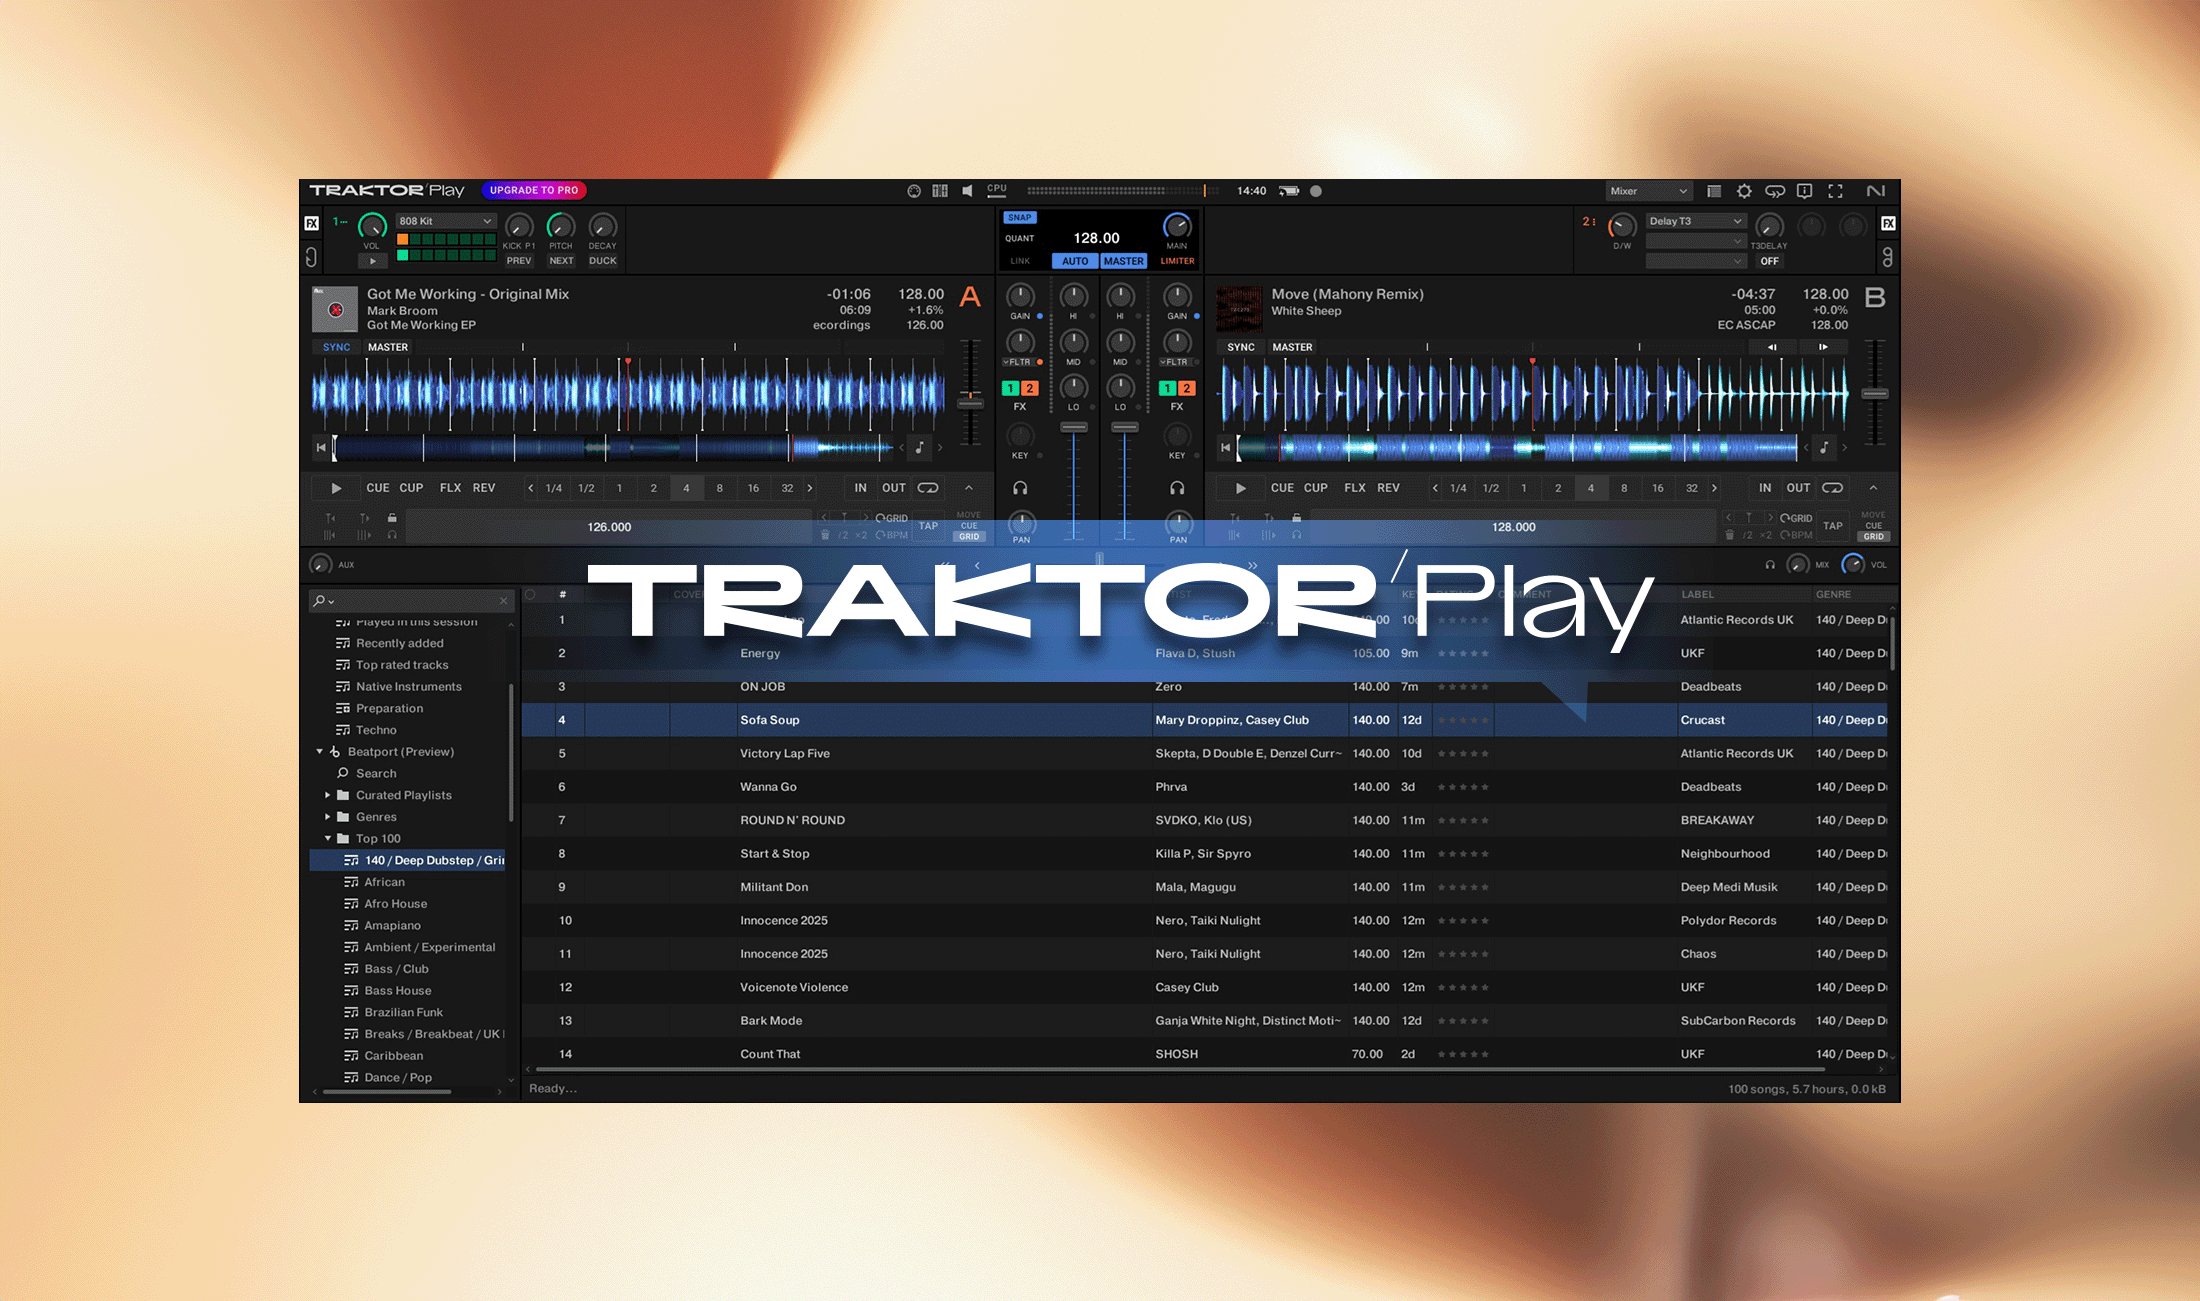This screenshot has height=1301, width=2200.
Task: Open preferences with the gear icon
Action: pos(1744,191)
